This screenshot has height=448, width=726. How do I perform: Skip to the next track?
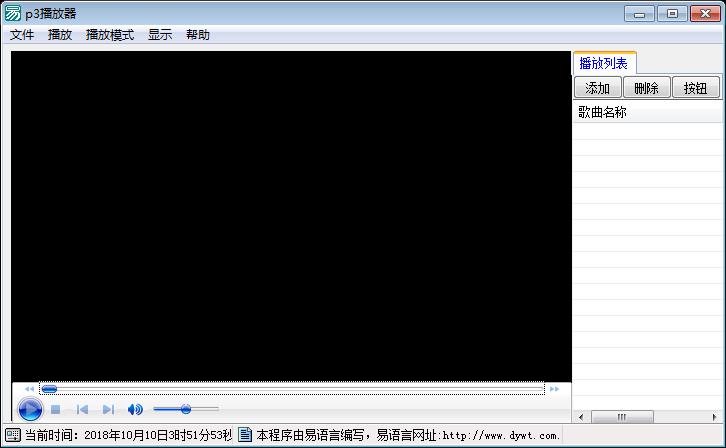coord(108,410)
